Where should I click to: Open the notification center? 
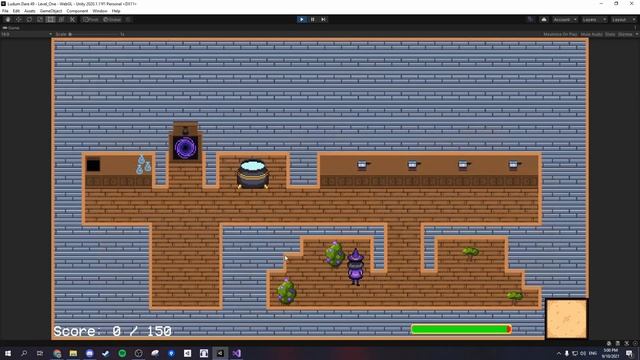pyautogui.click(x=629, y=353)
